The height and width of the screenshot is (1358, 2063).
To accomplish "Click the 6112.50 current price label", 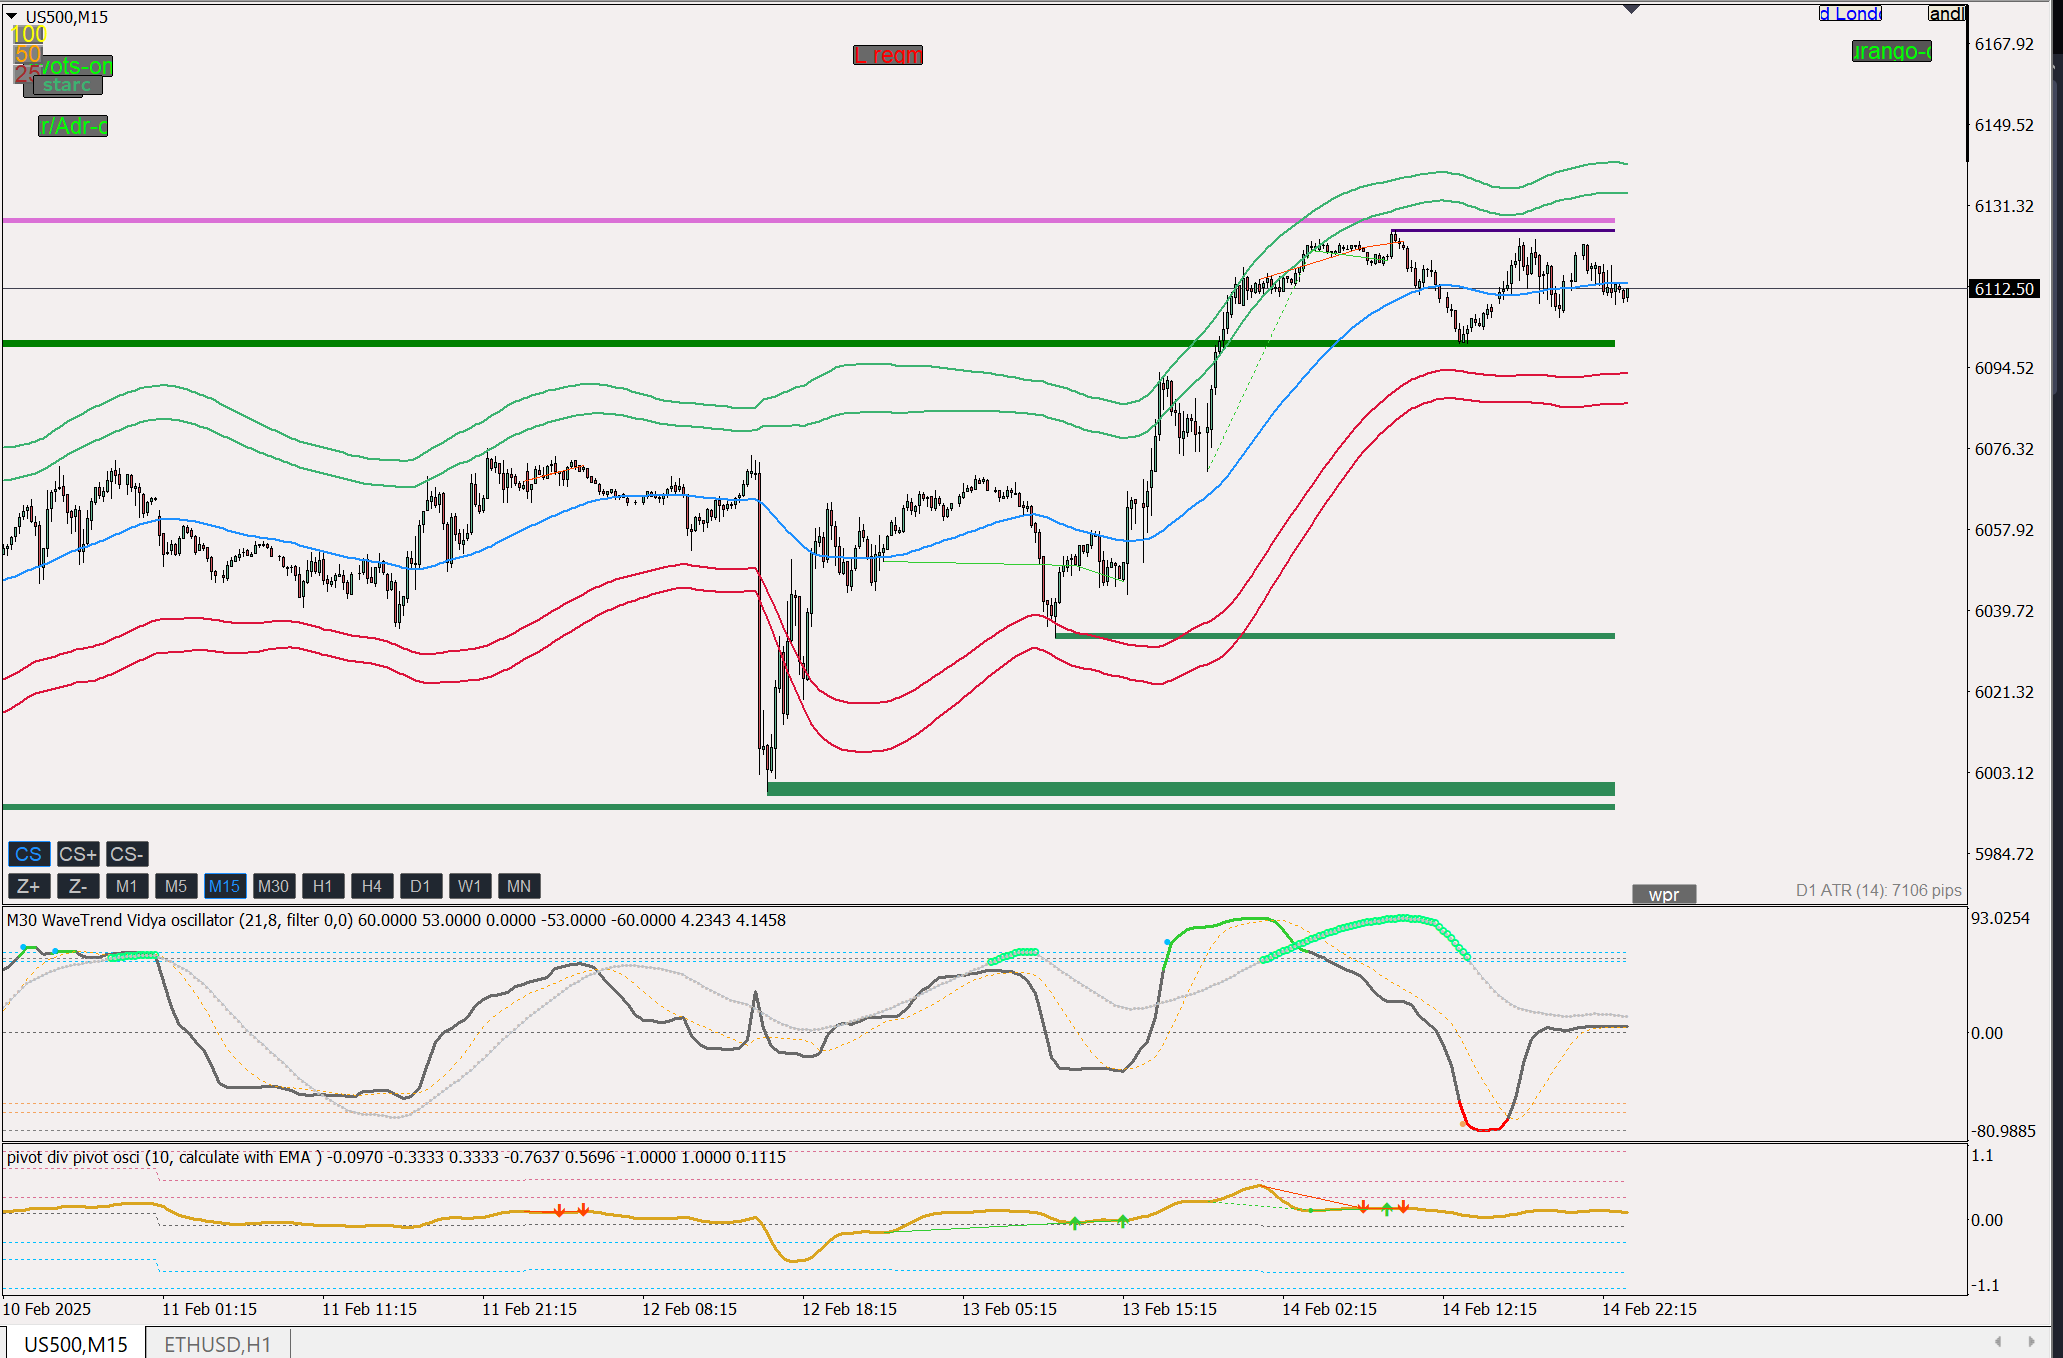I will pos(2003,289).
